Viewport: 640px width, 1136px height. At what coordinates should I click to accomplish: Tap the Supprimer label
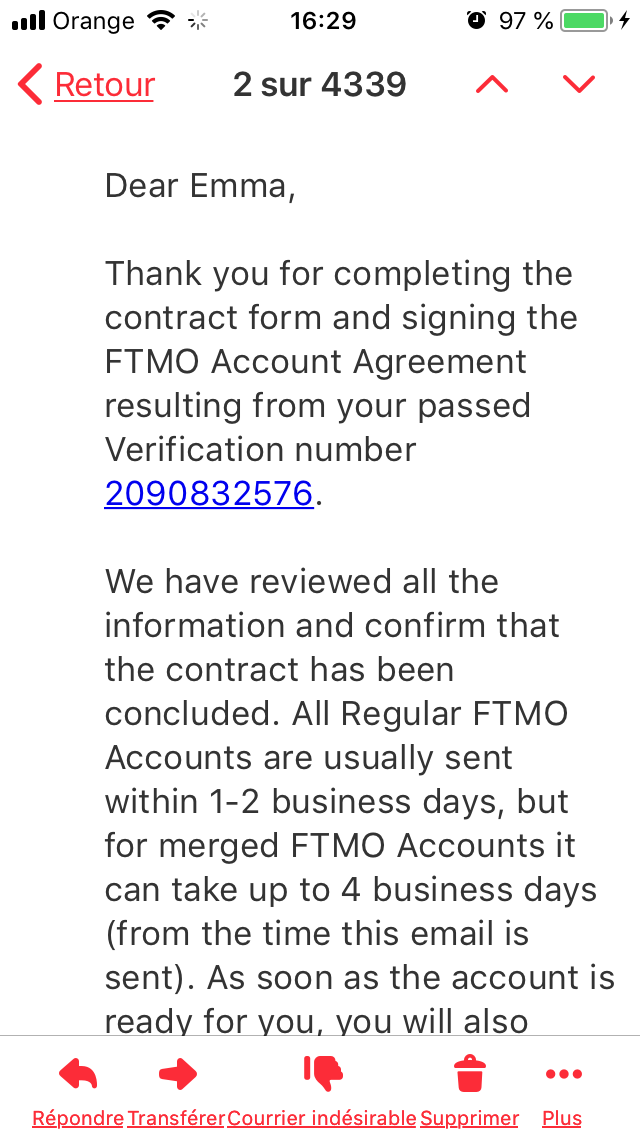pos(470,1118)
